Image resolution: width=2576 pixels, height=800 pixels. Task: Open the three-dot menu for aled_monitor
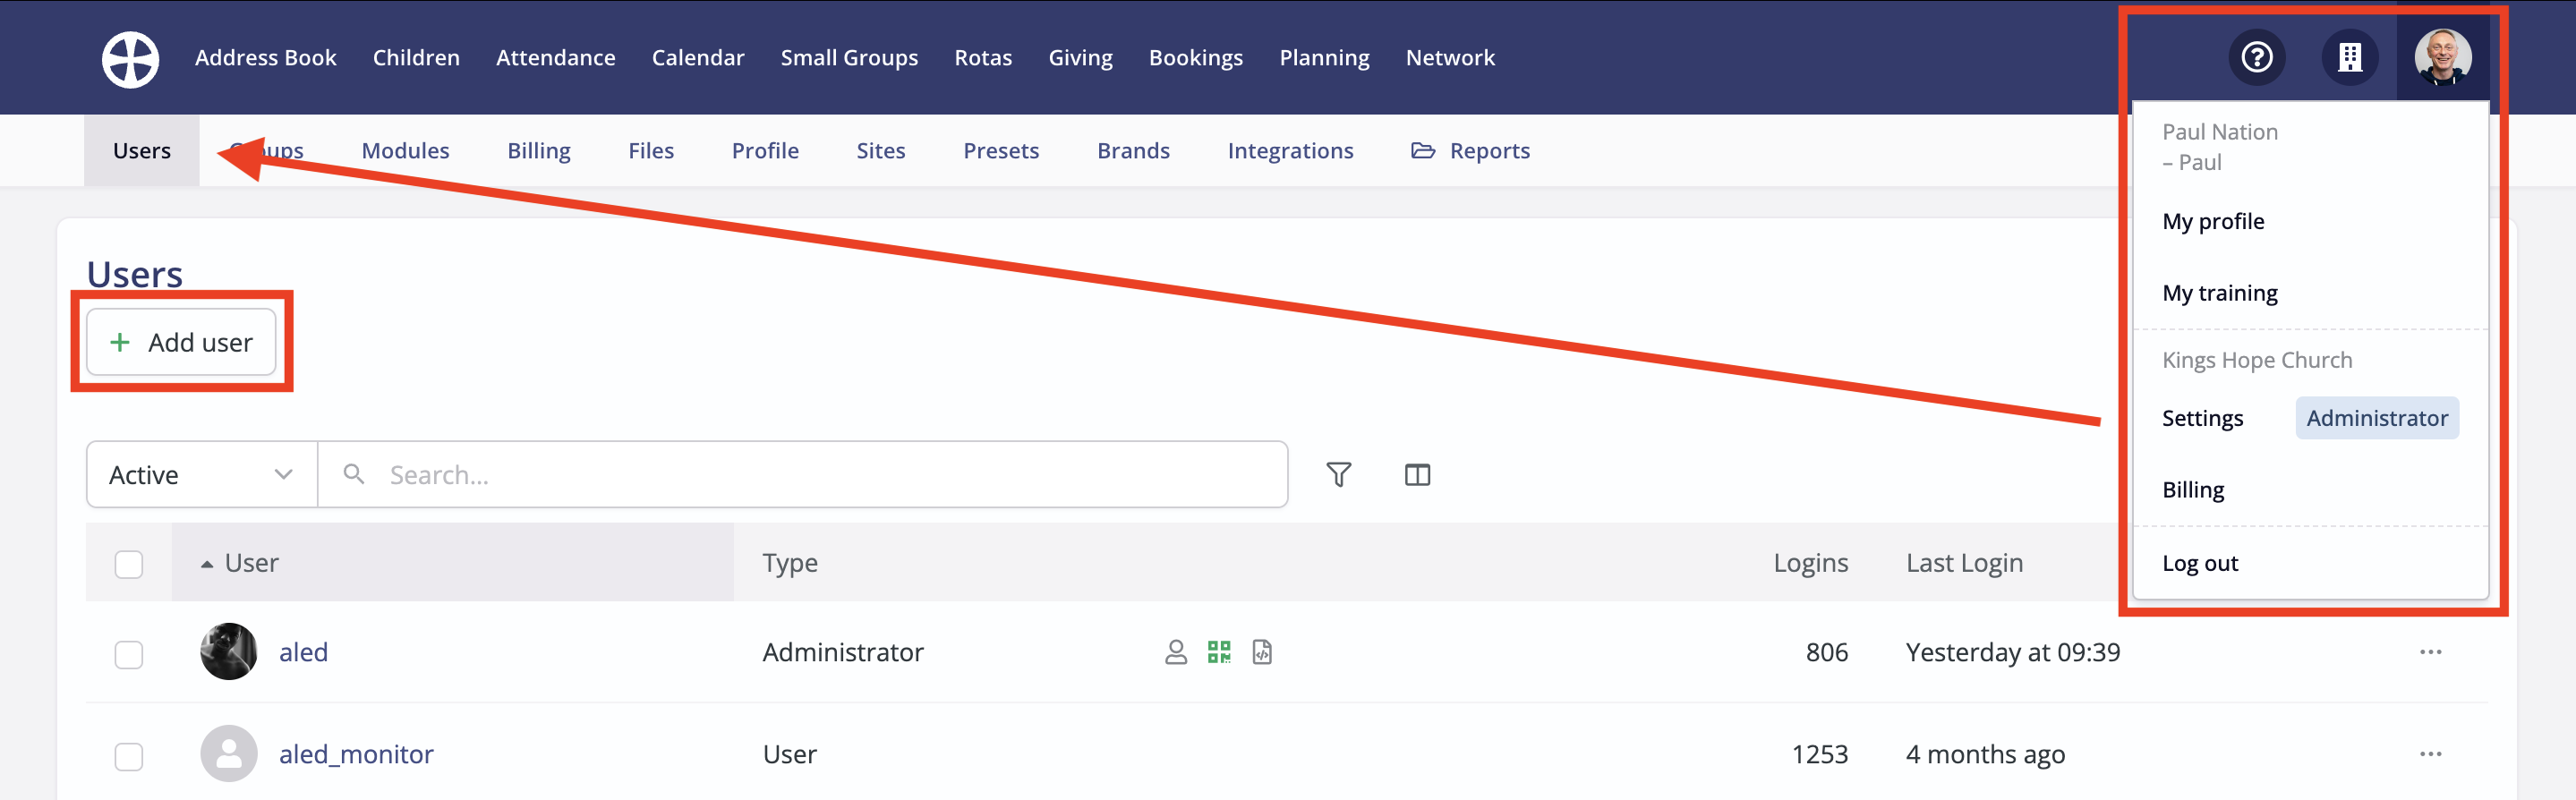2430,754
